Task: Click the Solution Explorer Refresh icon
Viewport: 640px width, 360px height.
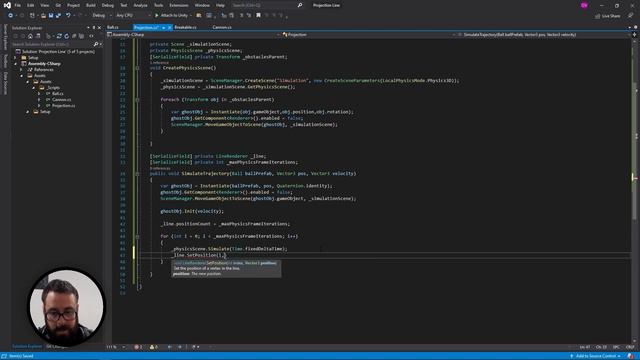Action: point(67,36)
